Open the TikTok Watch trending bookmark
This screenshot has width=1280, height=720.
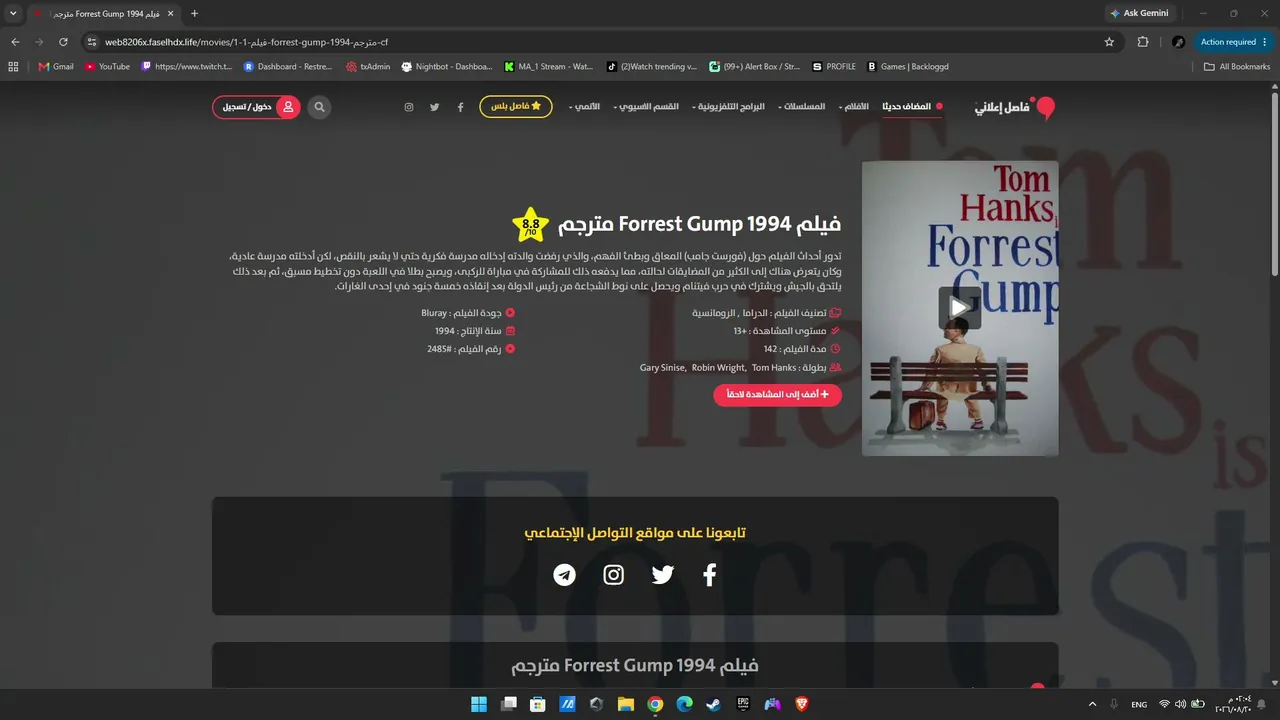(x=652, y=67)
